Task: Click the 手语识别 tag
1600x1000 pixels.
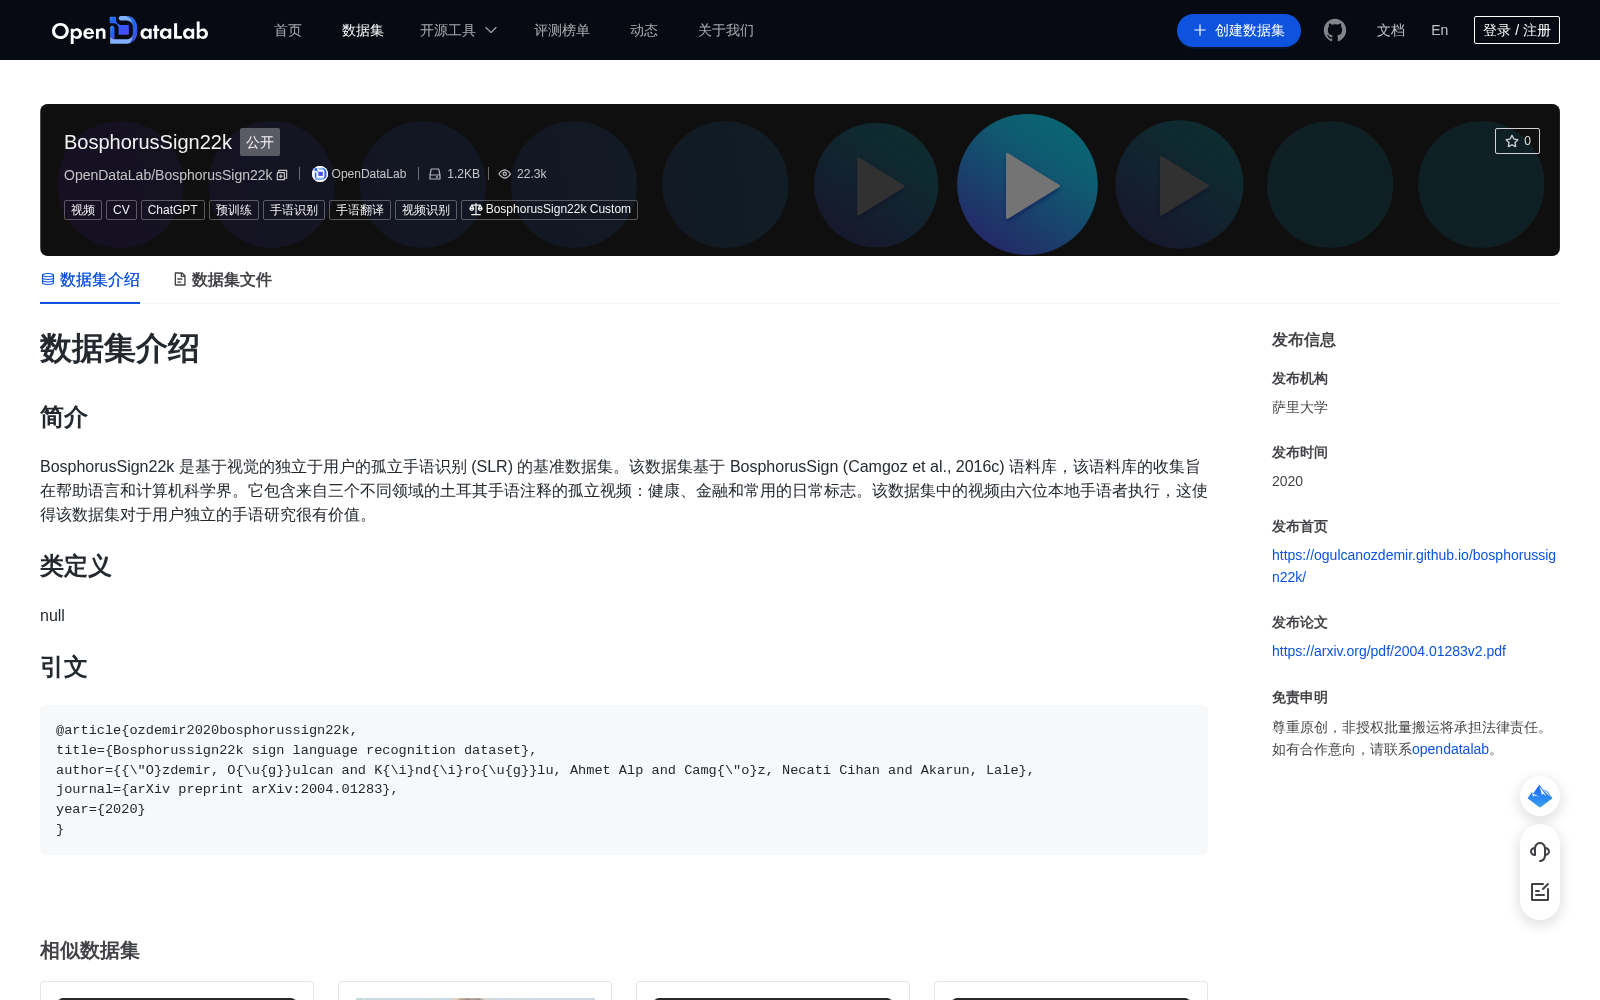Action: [x=294, y=210]
